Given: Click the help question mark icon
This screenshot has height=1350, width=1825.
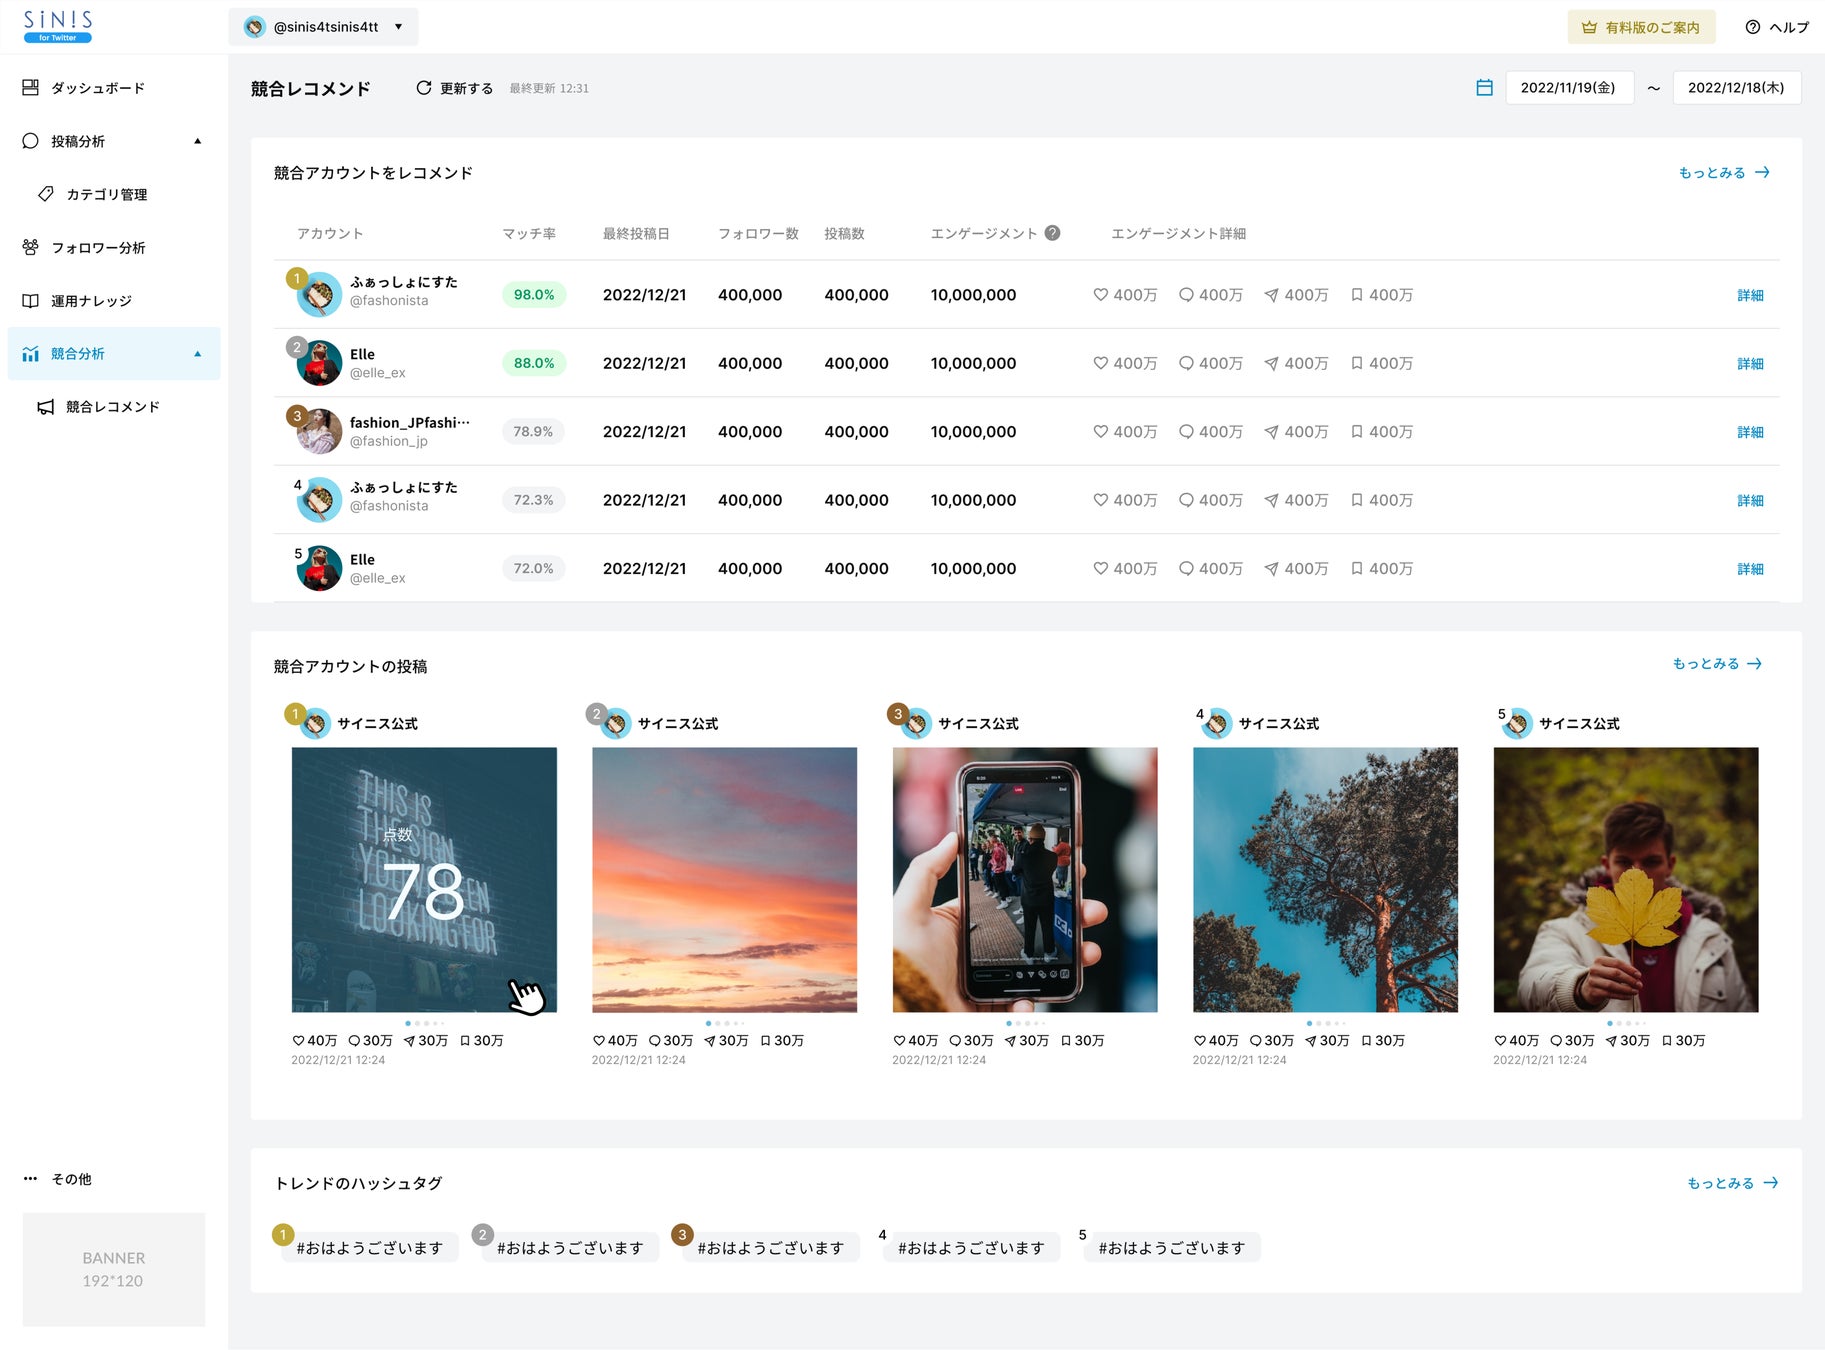Looking at the screenshot, I should tap(1753, 27).
